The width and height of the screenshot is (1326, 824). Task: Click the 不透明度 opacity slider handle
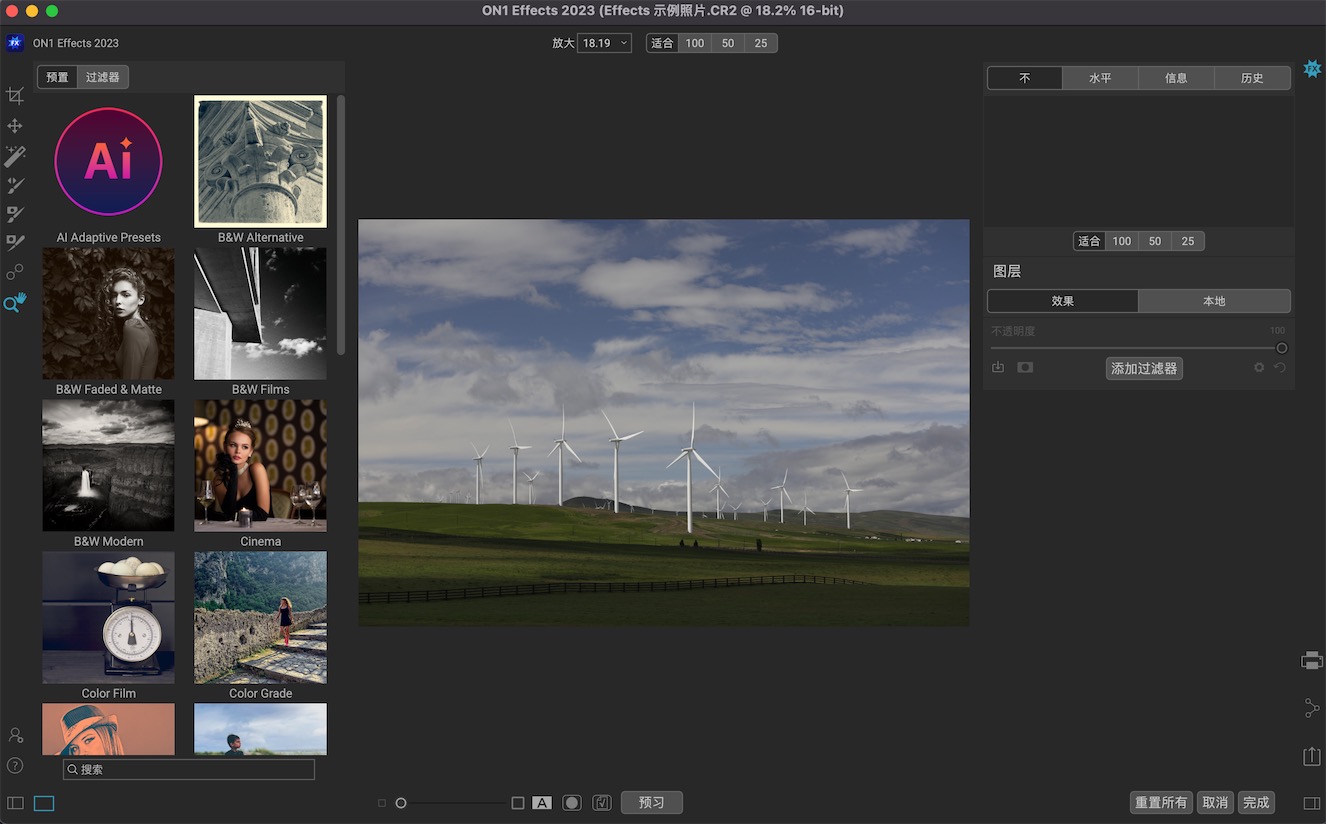coord(1282,348)
